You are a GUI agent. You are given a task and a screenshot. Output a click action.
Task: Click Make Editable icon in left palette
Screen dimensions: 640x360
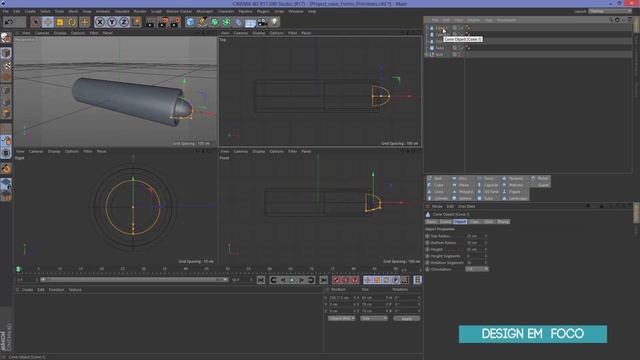(x=6, y=38)
